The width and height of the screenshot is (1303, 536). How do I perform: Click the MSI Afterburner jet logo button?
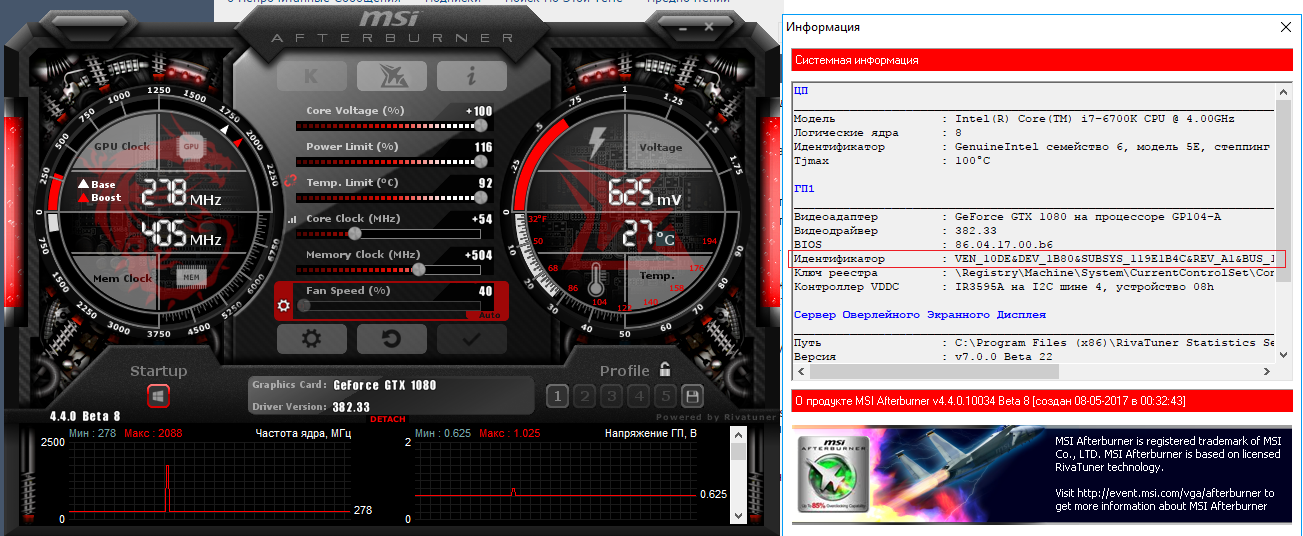click(x=391, y=76)
